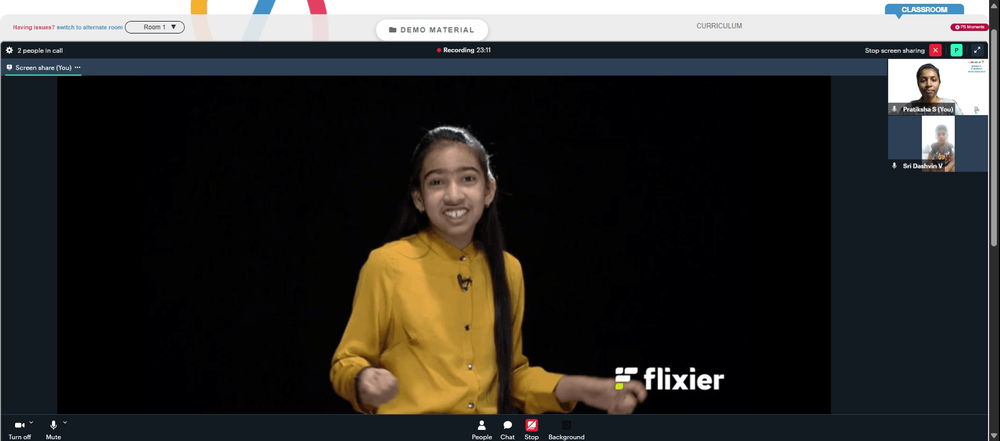Open the Background effects option

pyautogui.click(x=566, y=430)
